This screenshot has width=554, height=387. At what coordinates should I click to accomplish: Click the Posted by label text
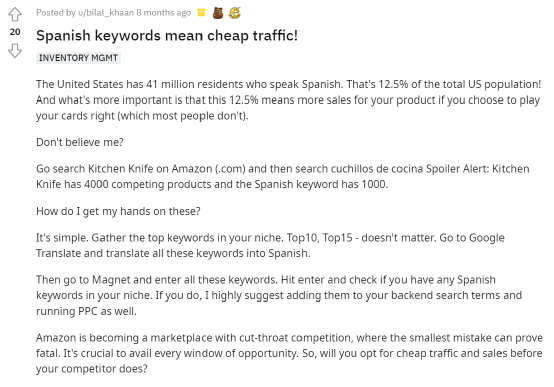point(56,13)
